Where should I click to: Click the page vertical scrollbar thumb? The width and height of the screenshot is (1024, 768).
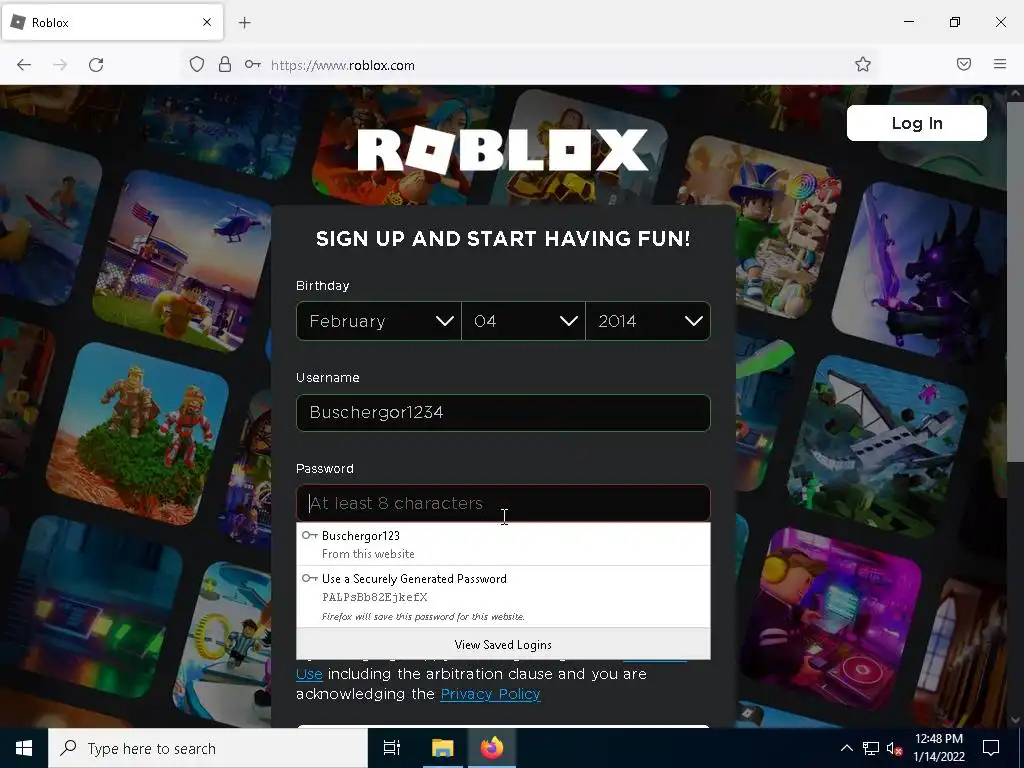1015,281
